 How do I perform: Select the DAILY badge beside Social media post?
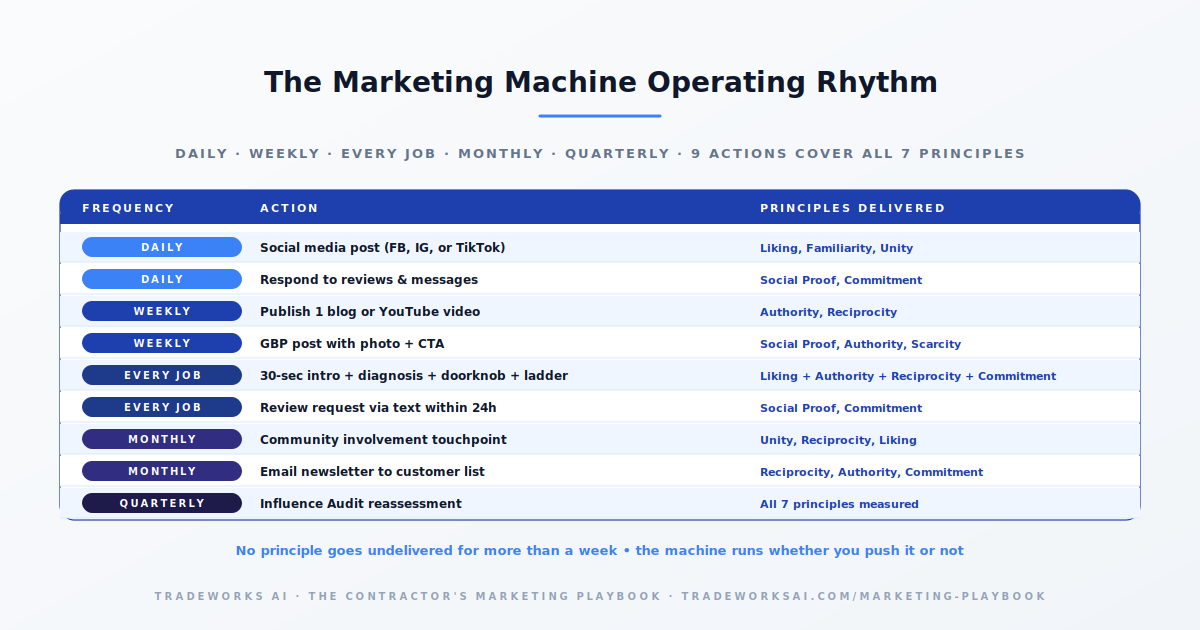coord(162,247)
